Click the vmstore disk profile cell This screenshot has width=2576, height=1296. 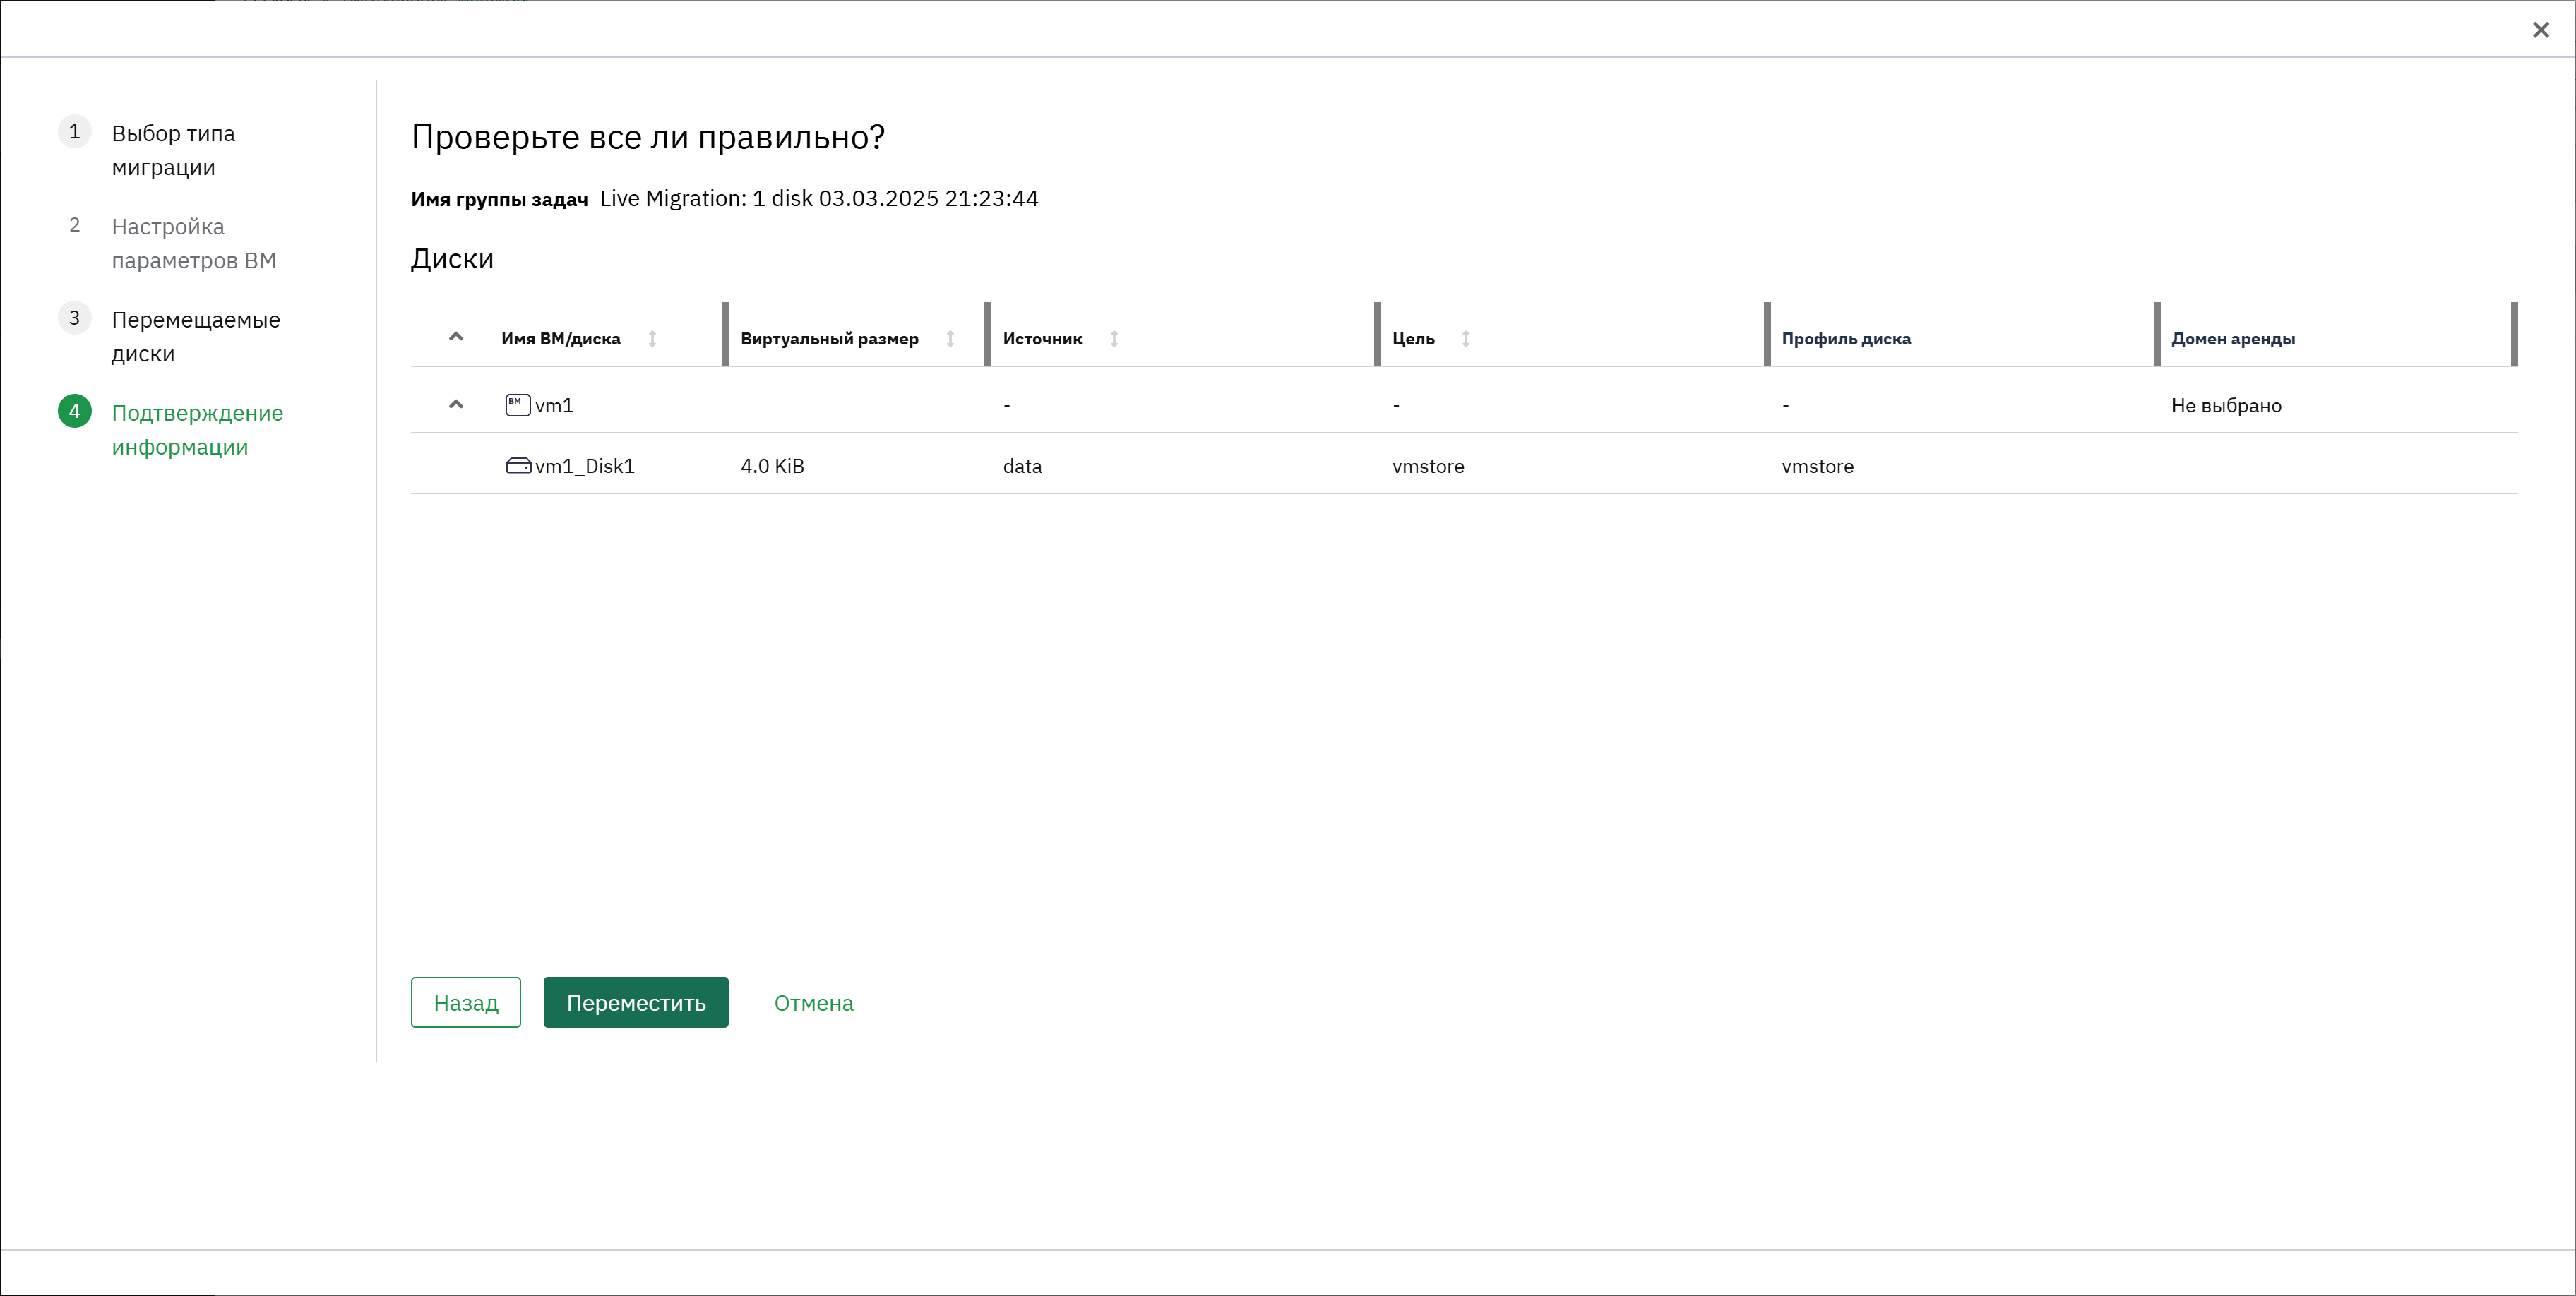coord(1817,467)
